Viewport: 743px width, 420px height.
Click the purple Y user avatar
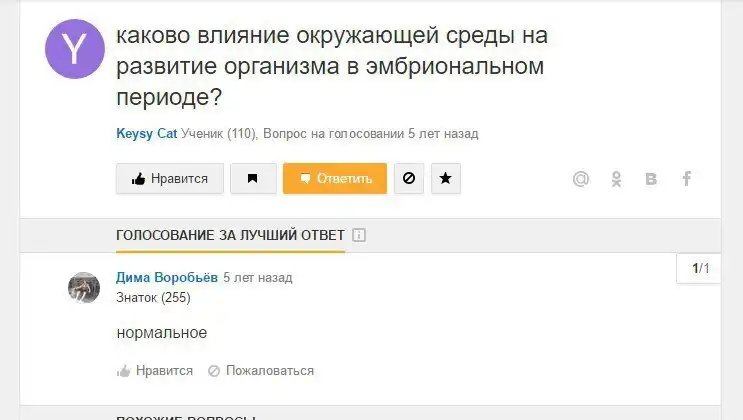click(74, 49)
